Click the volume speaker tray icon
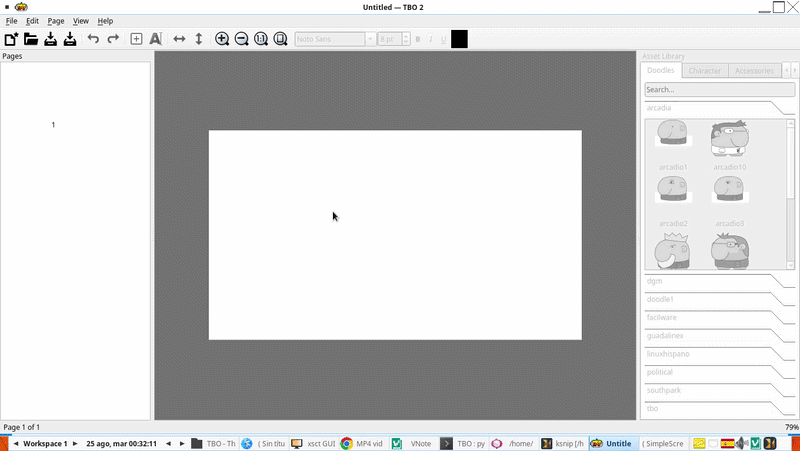The height and width of the screenshot is (451, 800). (x=741, y=443)
